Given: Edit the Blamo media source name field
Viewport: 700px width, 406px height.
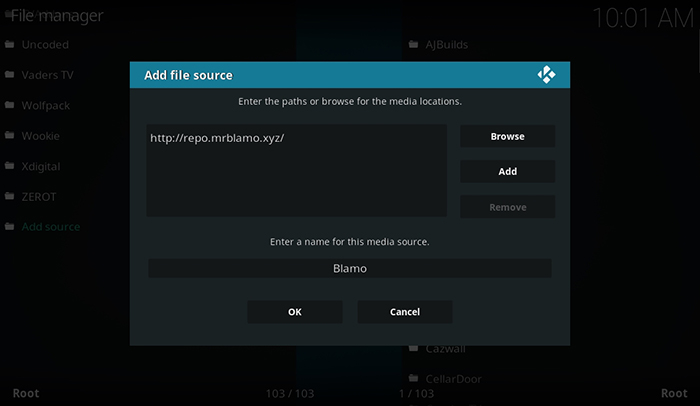Looking at the screenshot, I should coord(350,268).
